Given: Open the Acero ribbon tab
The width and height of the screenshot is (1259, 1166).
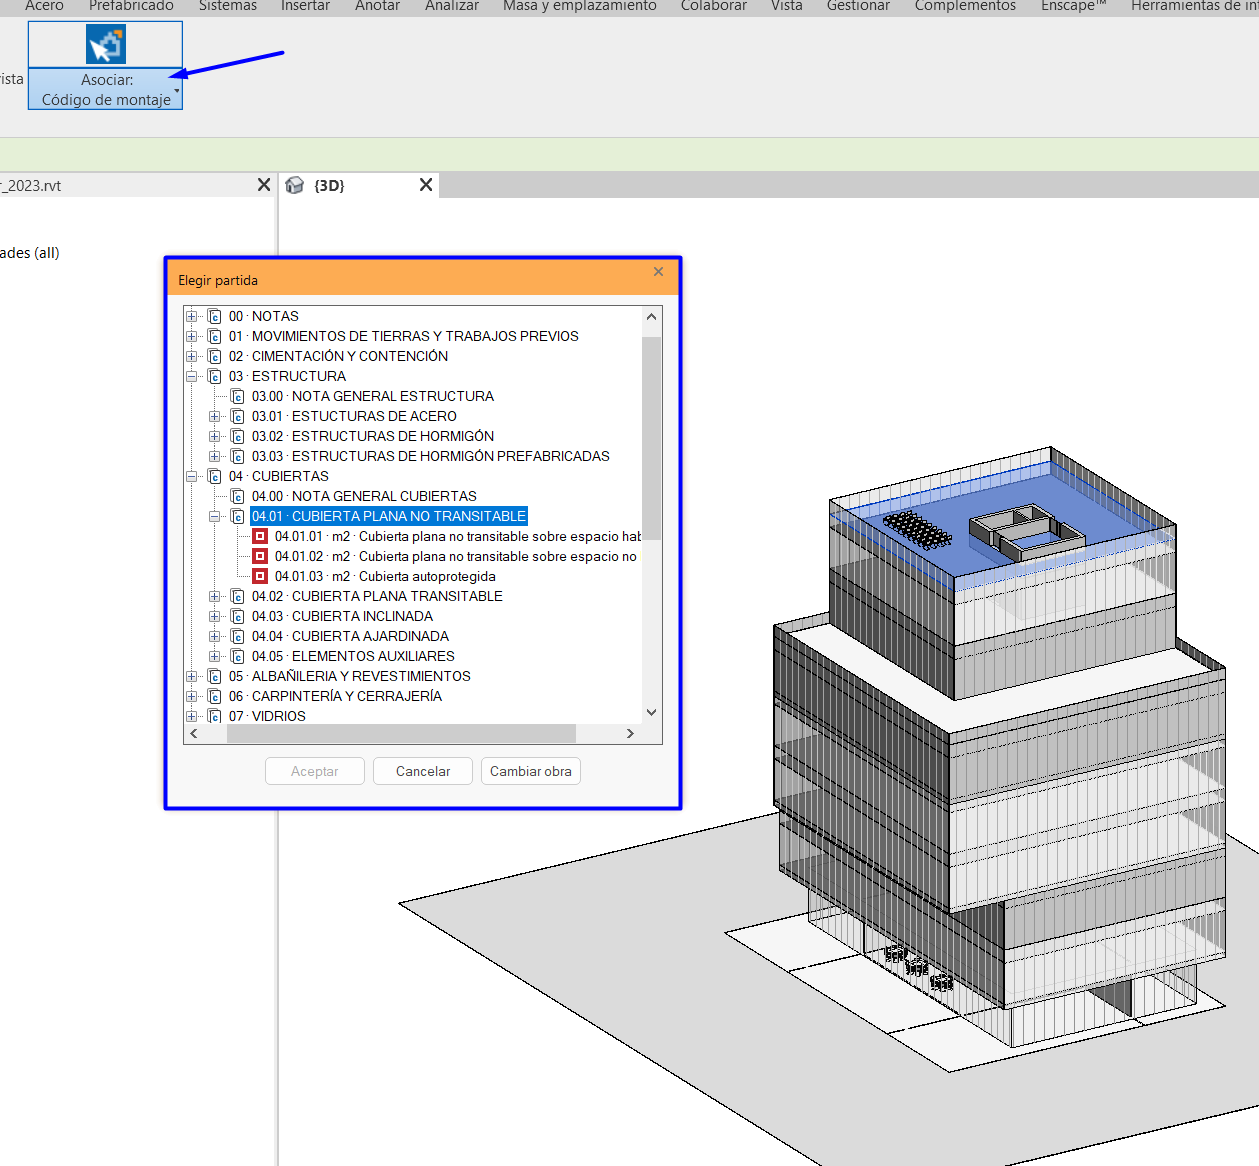Looking at the screenshot, I should pos(44,6).
